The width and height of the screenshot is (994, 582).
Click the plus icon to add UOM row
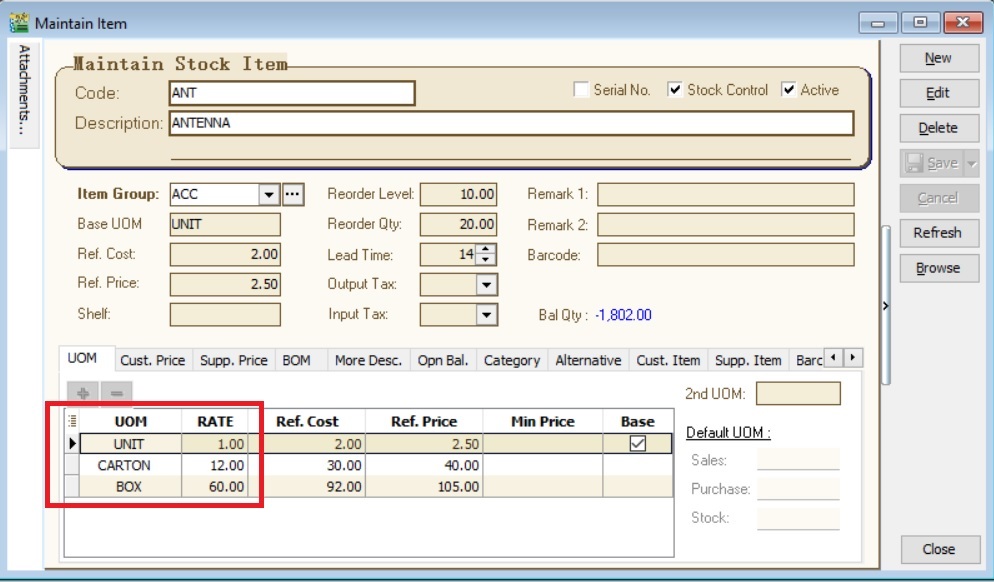point(83,394)
